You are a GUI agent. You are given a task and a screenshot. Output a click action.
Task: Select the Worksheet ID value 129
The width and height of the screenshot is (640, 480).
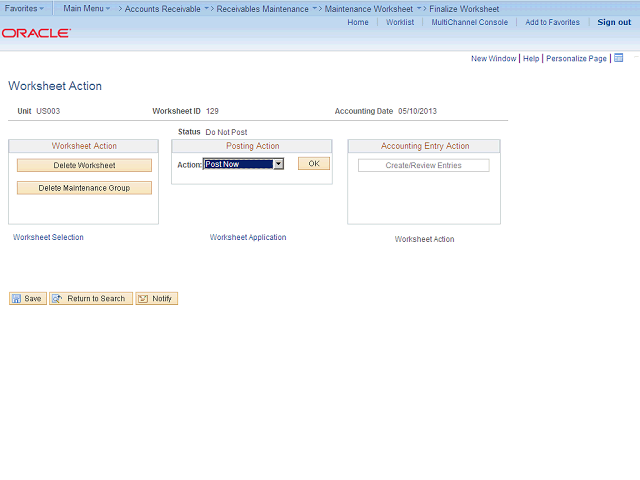(212, 111)
